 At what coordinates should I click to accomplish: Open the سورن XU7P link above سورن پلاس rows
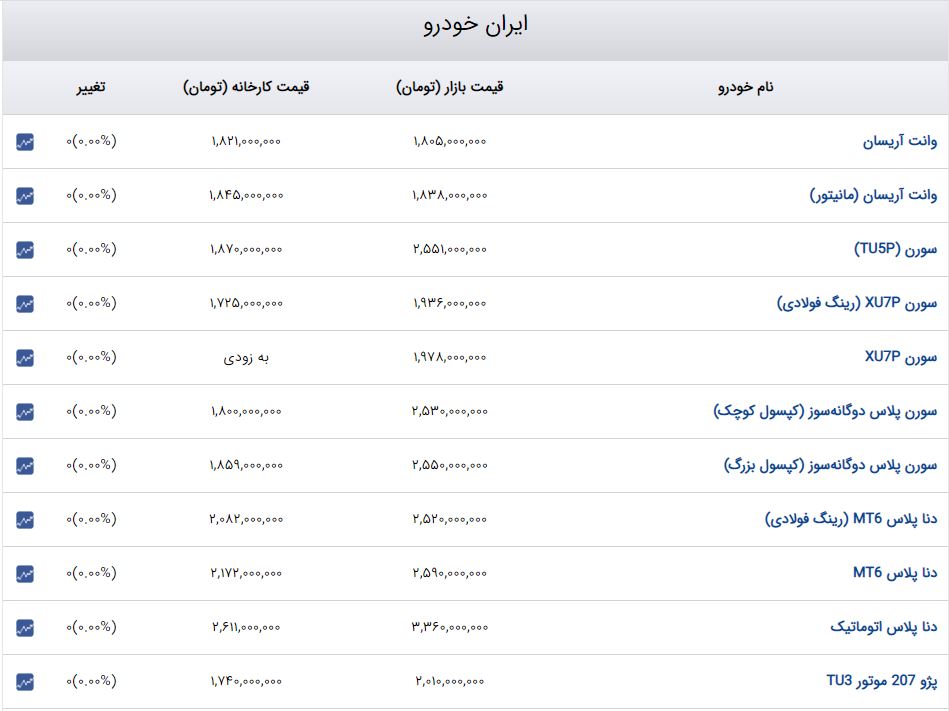point(901,357)
